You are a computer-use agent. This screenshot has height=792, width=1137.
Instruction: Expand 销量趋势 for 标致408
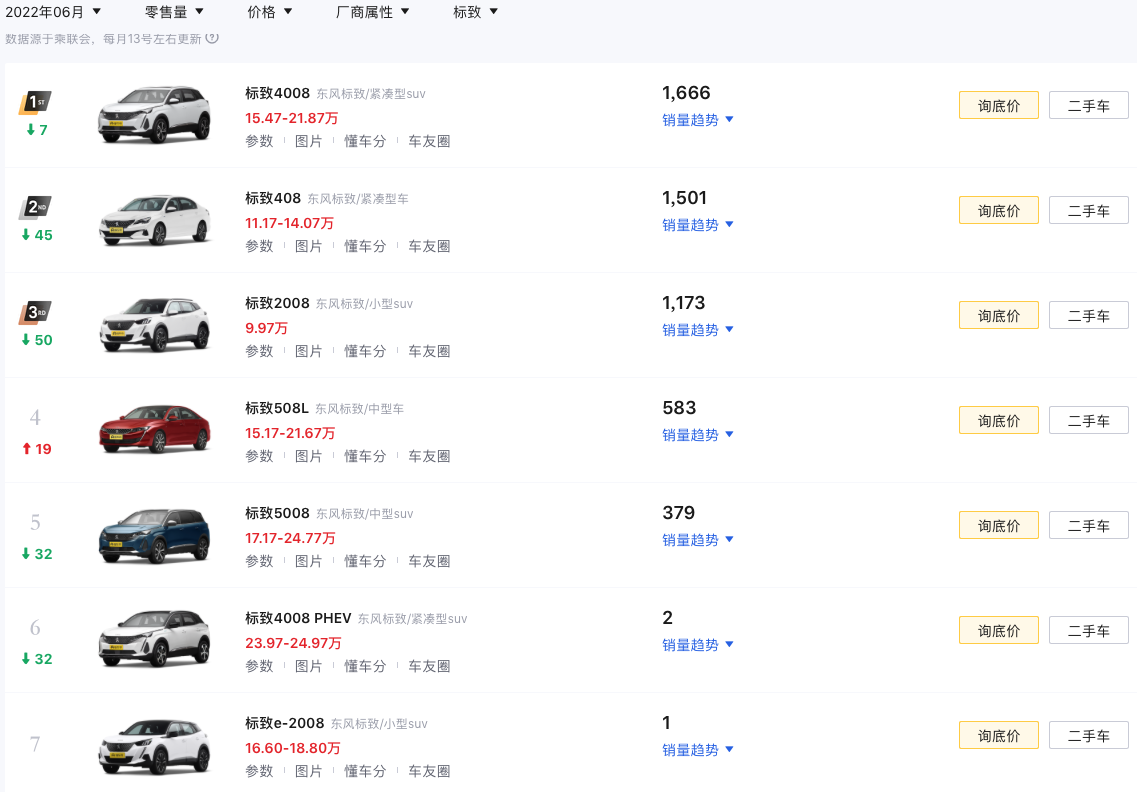tap(698, 225)
